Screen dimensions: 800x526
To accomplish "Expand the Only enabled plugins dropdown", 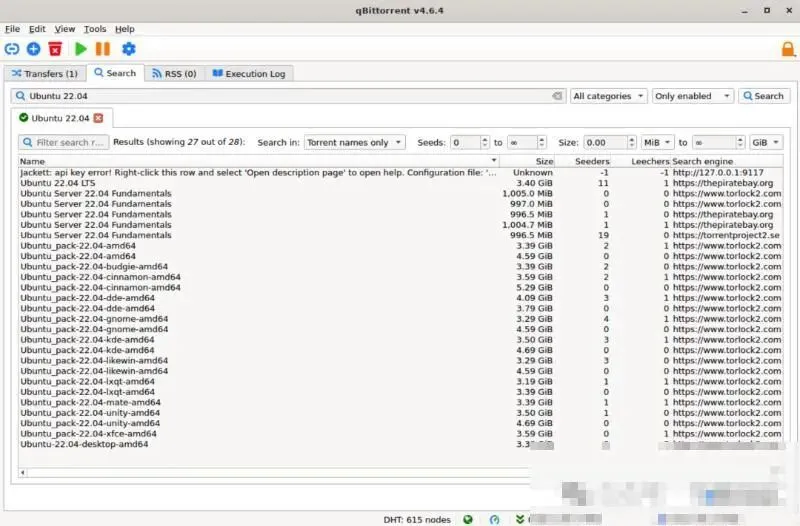I will pos(692,96).
